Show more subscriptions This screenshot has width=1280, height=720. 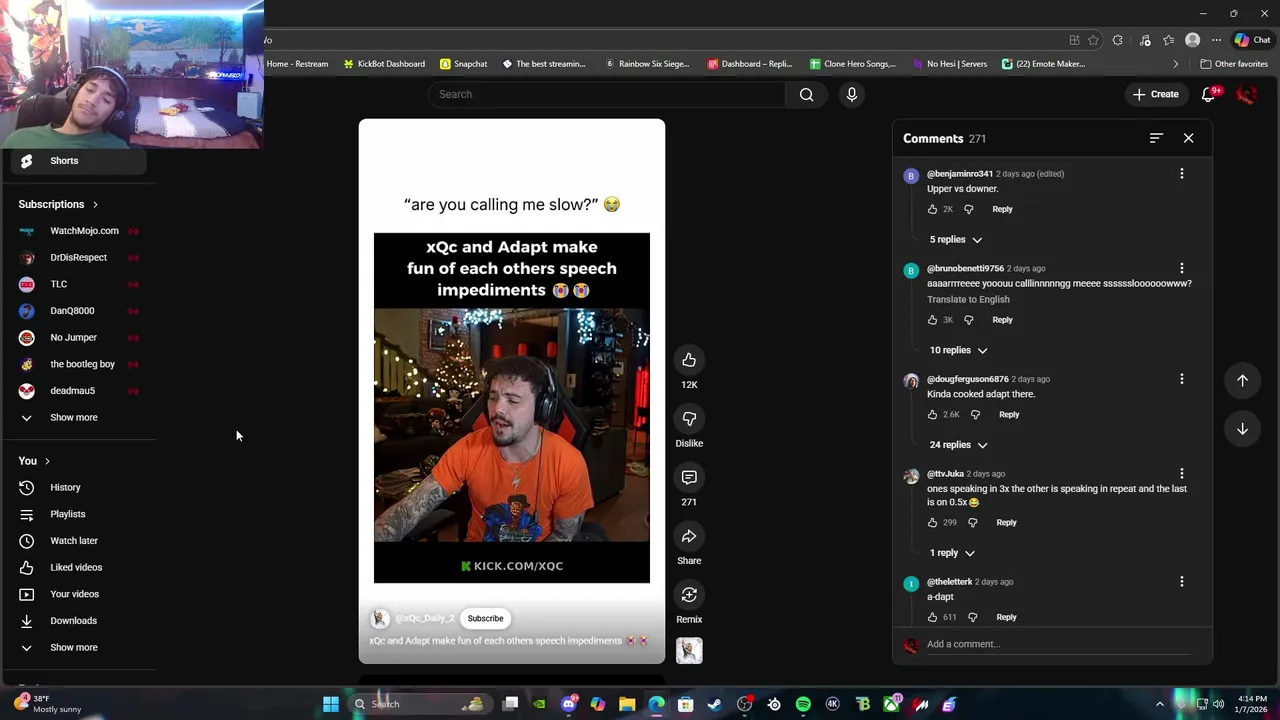79,417
